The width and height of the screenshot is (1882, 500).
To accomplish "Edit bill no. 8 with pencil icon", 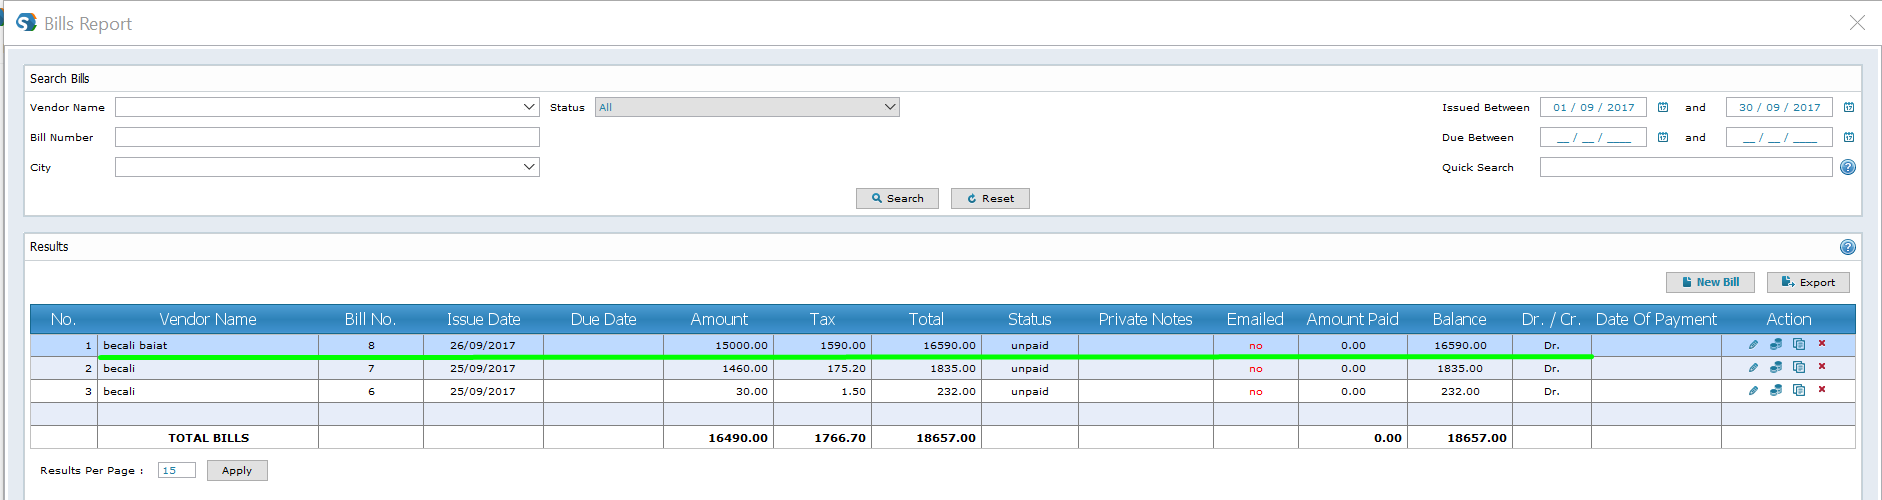I will pyautogui.click(x=1753, y=345).
